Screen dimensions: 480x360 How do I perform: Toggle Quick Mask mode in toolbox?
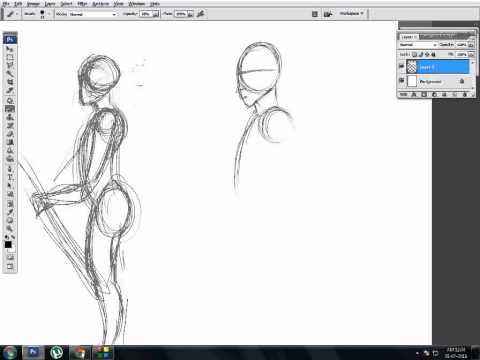[x=10, y=257]
